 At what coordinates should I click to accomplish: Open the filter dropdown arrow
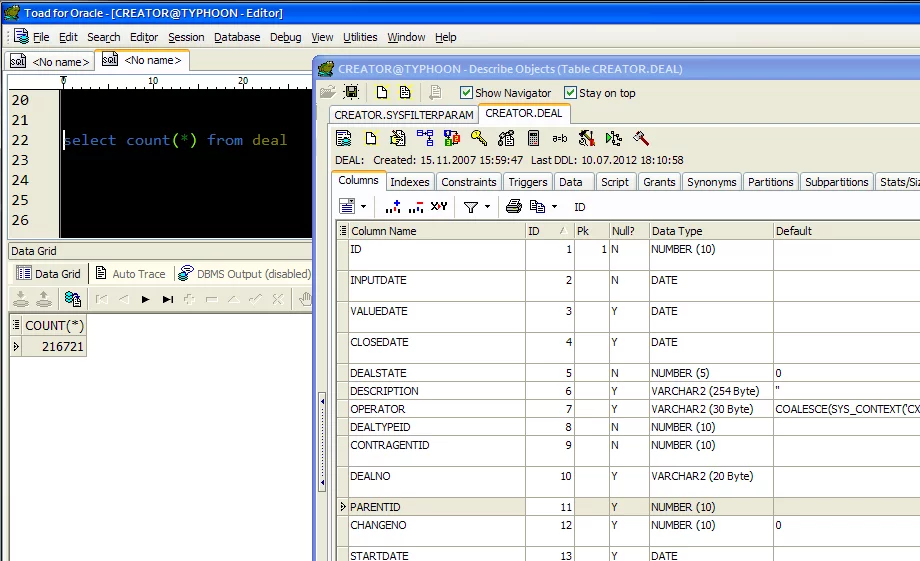click(487, 207)
